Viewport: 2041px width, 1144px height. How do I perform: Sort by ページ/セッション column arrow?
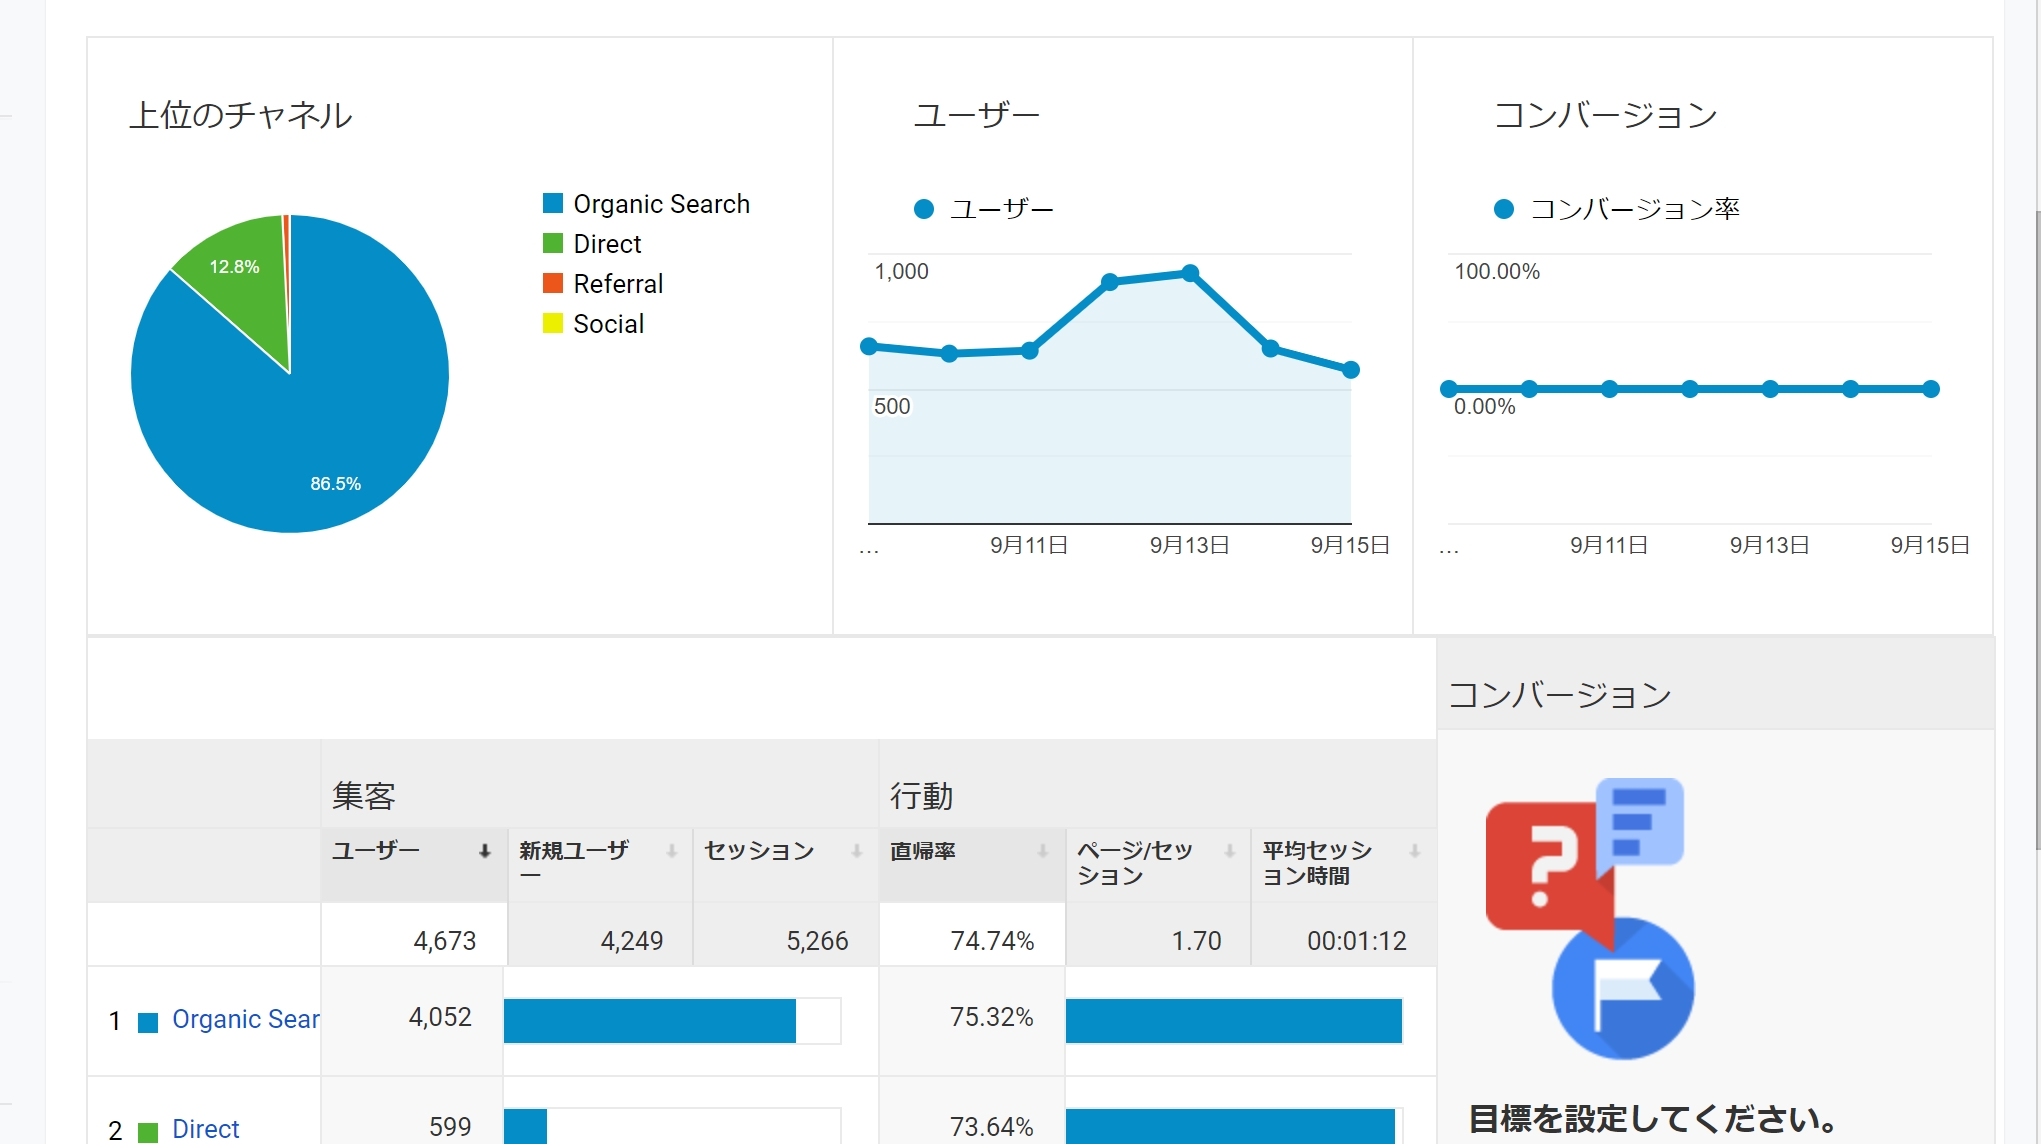(1230, 851)
